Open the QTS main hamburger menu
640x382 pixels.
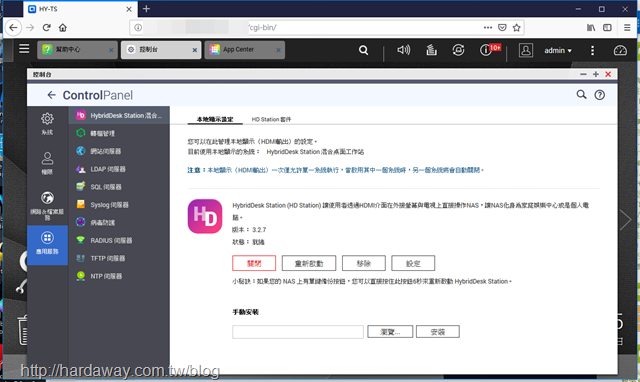[x=24, y=49]
